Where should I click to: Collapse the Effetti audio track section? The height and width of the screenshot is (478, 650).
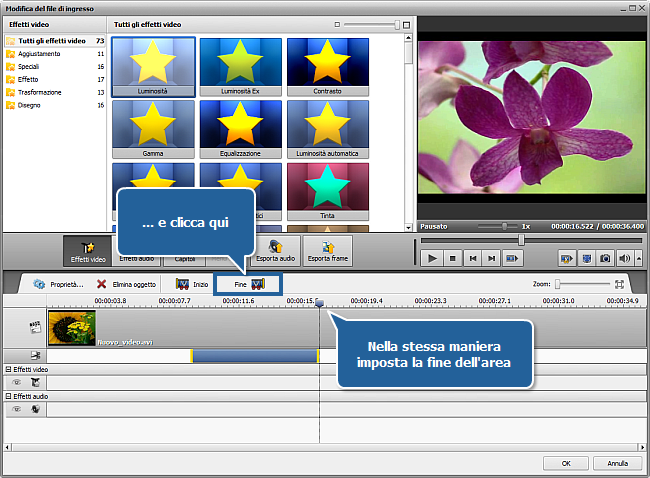pyautogui.click(x=8, y=396)
